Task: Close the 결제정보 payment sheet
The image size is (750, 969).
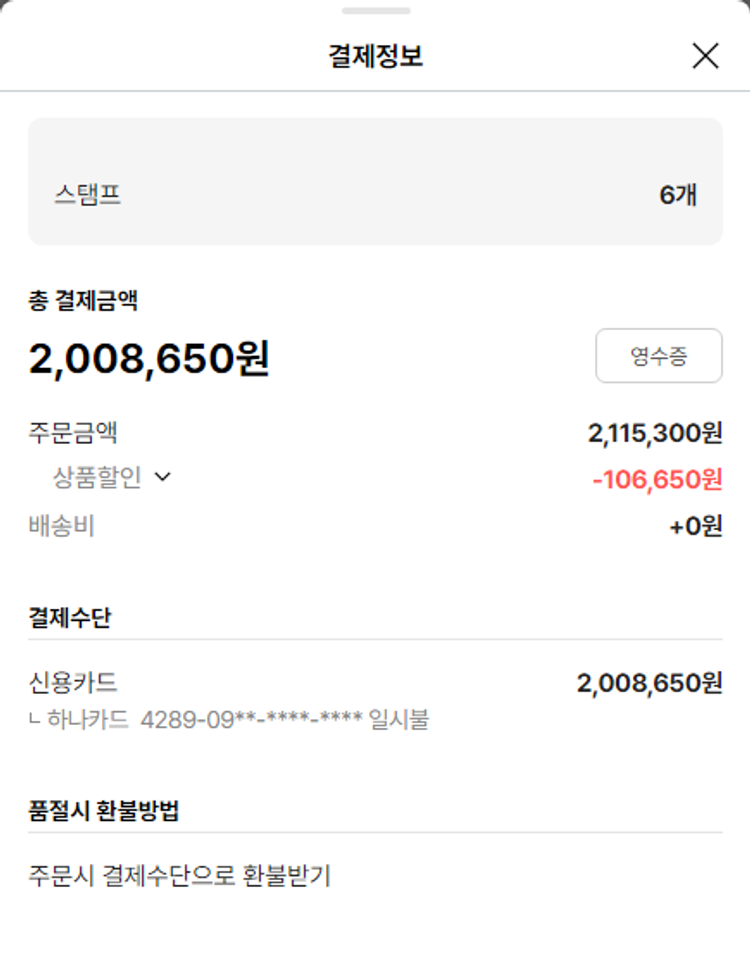Action: click(x=705, y=56)
